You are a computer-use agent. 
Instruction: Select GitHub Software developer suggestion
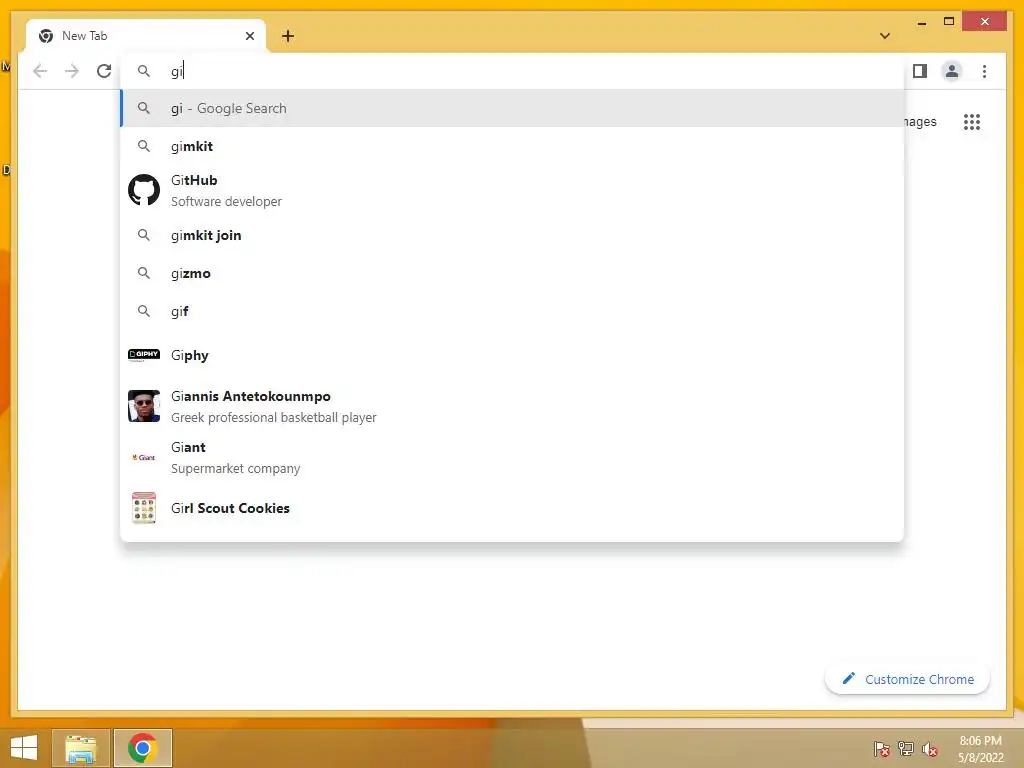513,191
